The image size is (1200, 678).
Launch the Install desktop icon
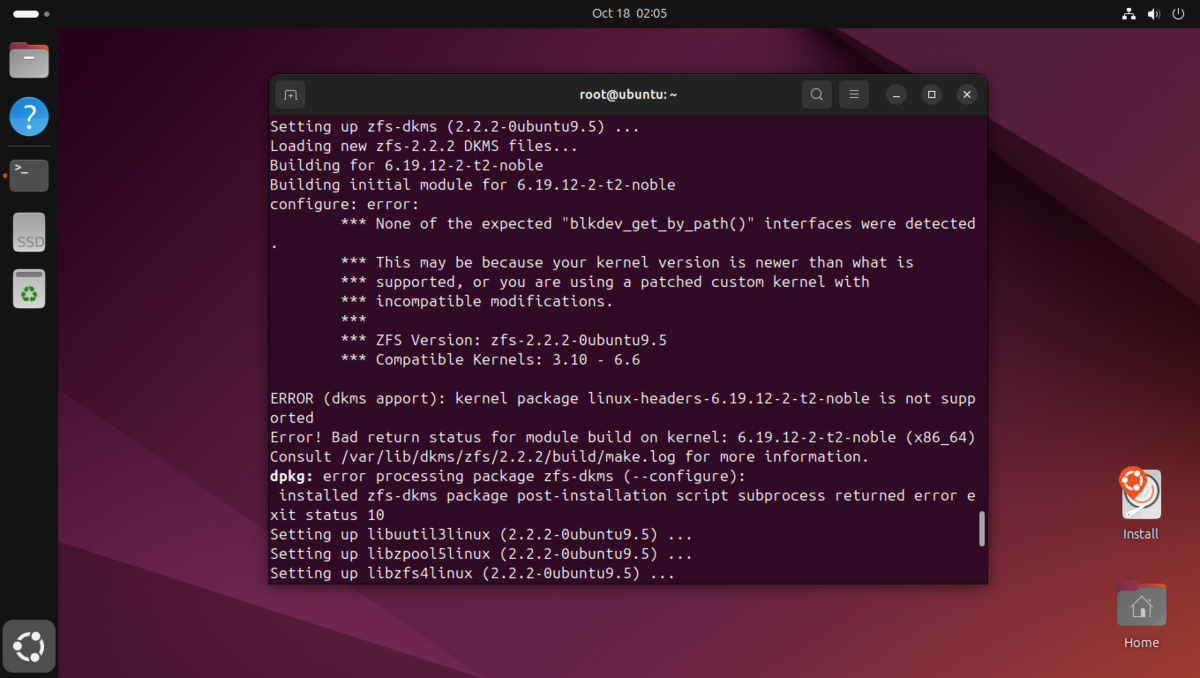pos(1140,505)
